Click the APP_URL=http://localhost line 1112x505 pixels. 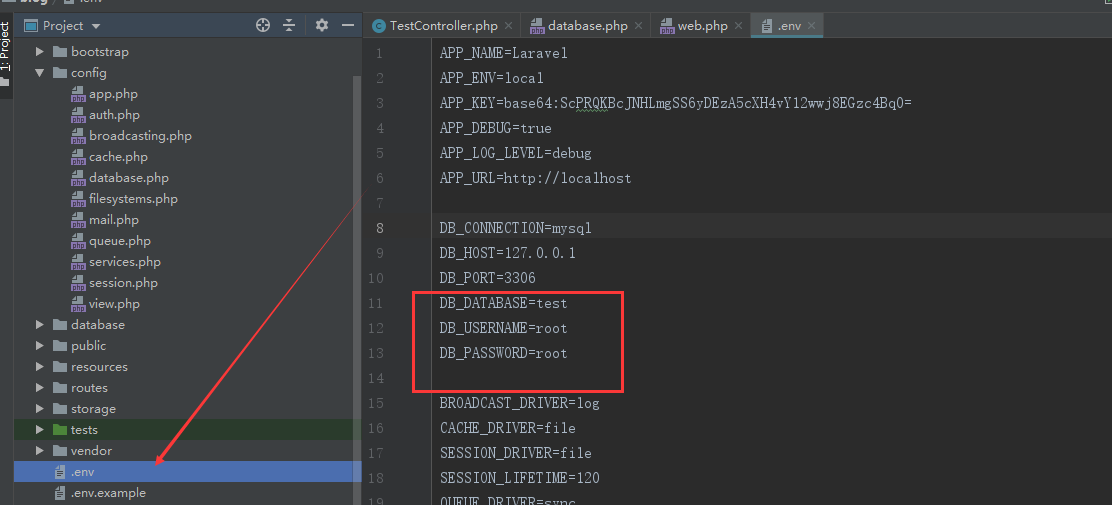point(535,179)
